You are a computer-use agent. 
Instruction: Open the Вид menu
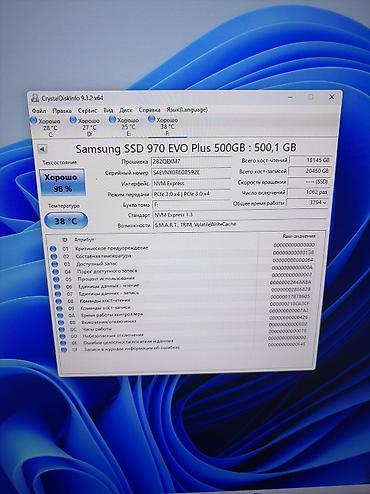click(108, 110)
